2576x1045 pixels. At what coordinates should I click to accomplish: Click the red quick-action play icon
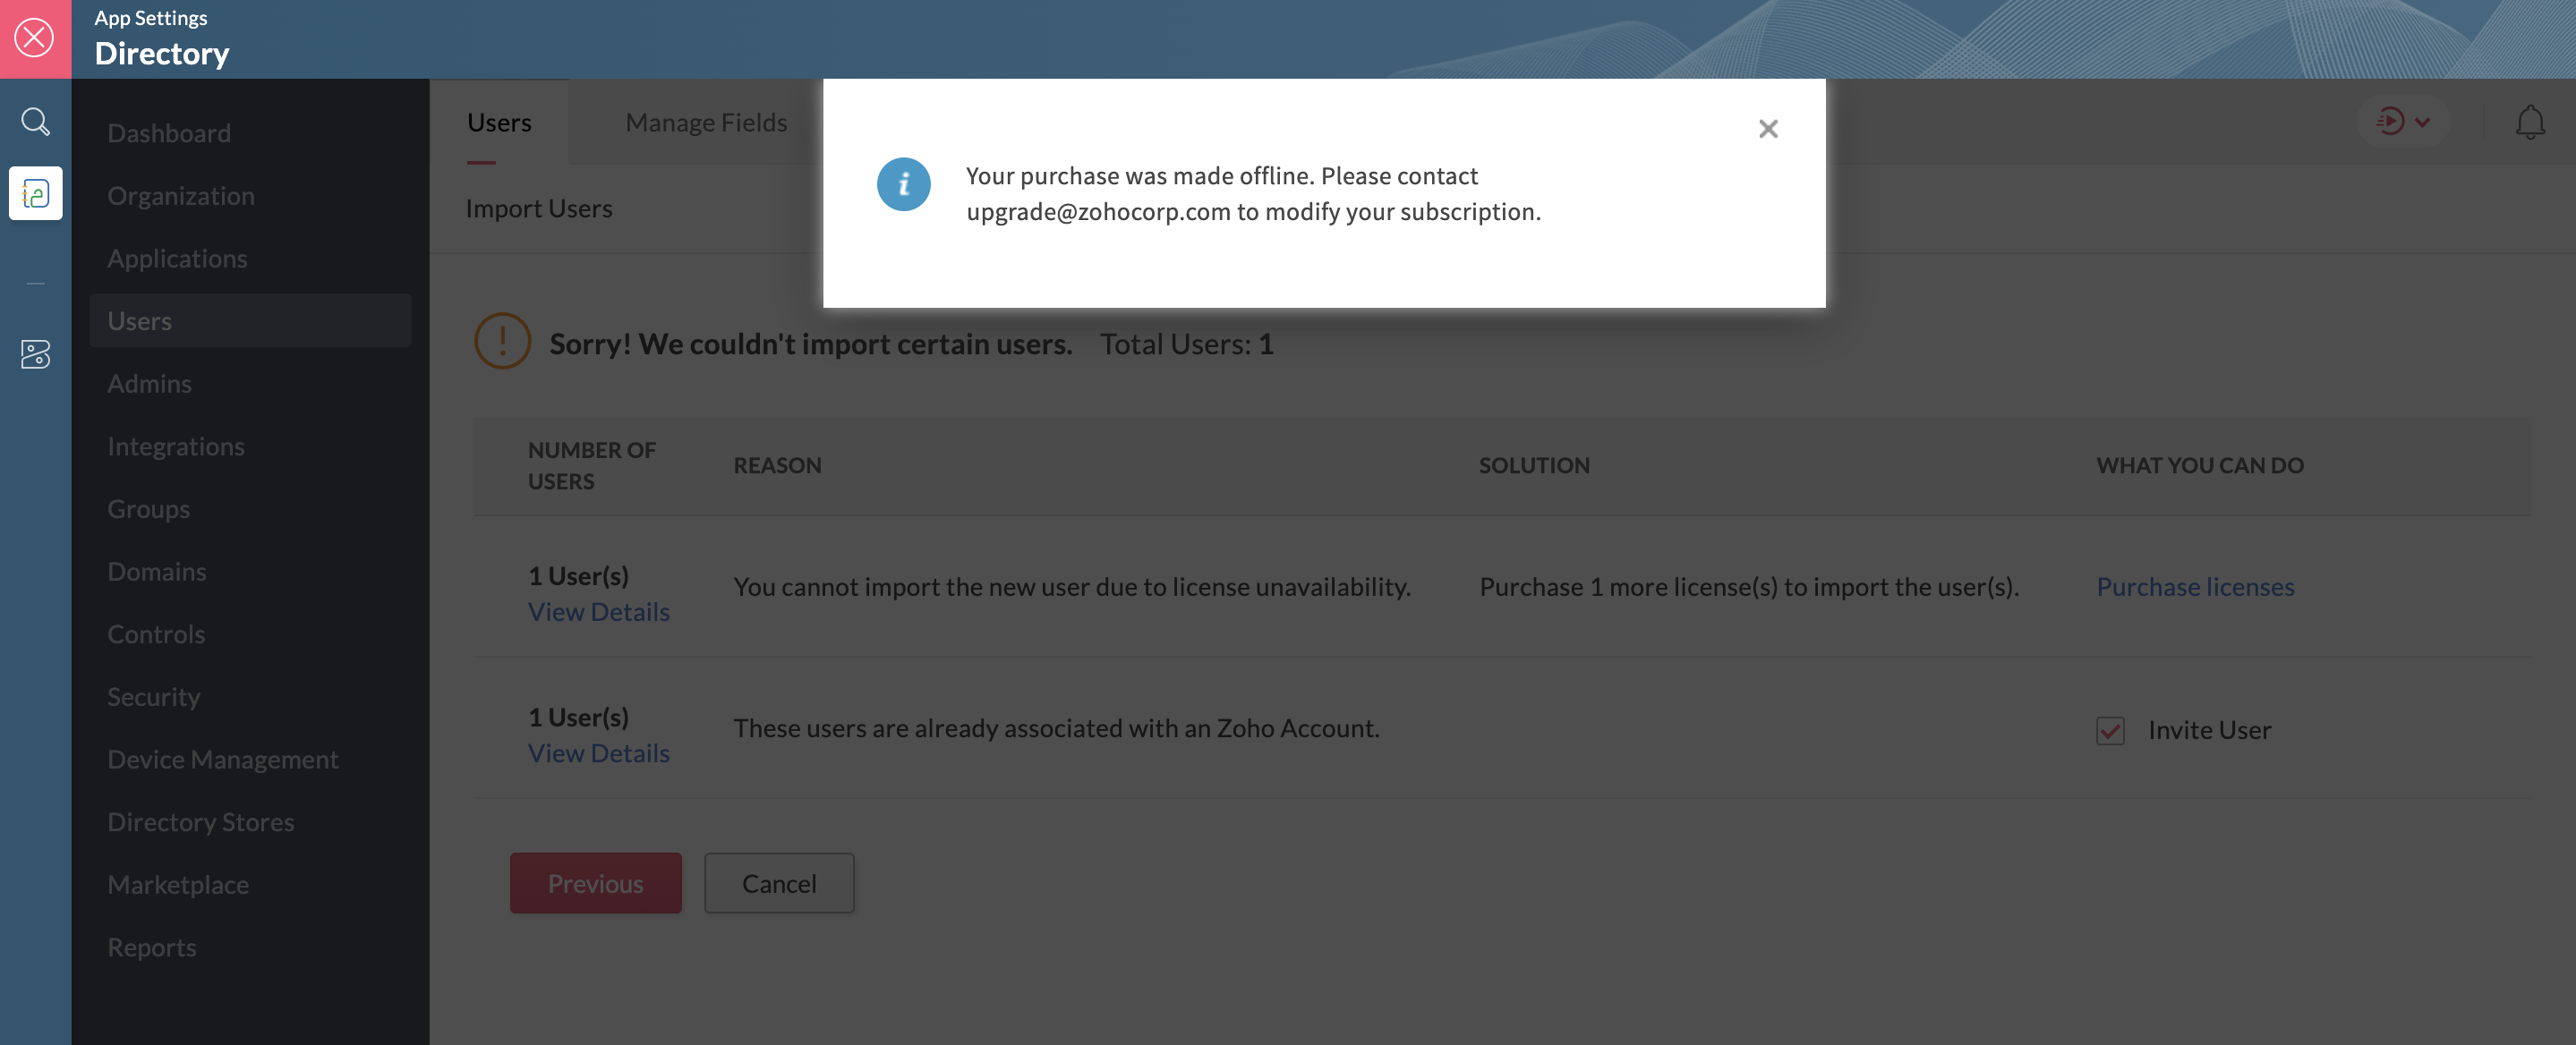[x=2389, y=122]
